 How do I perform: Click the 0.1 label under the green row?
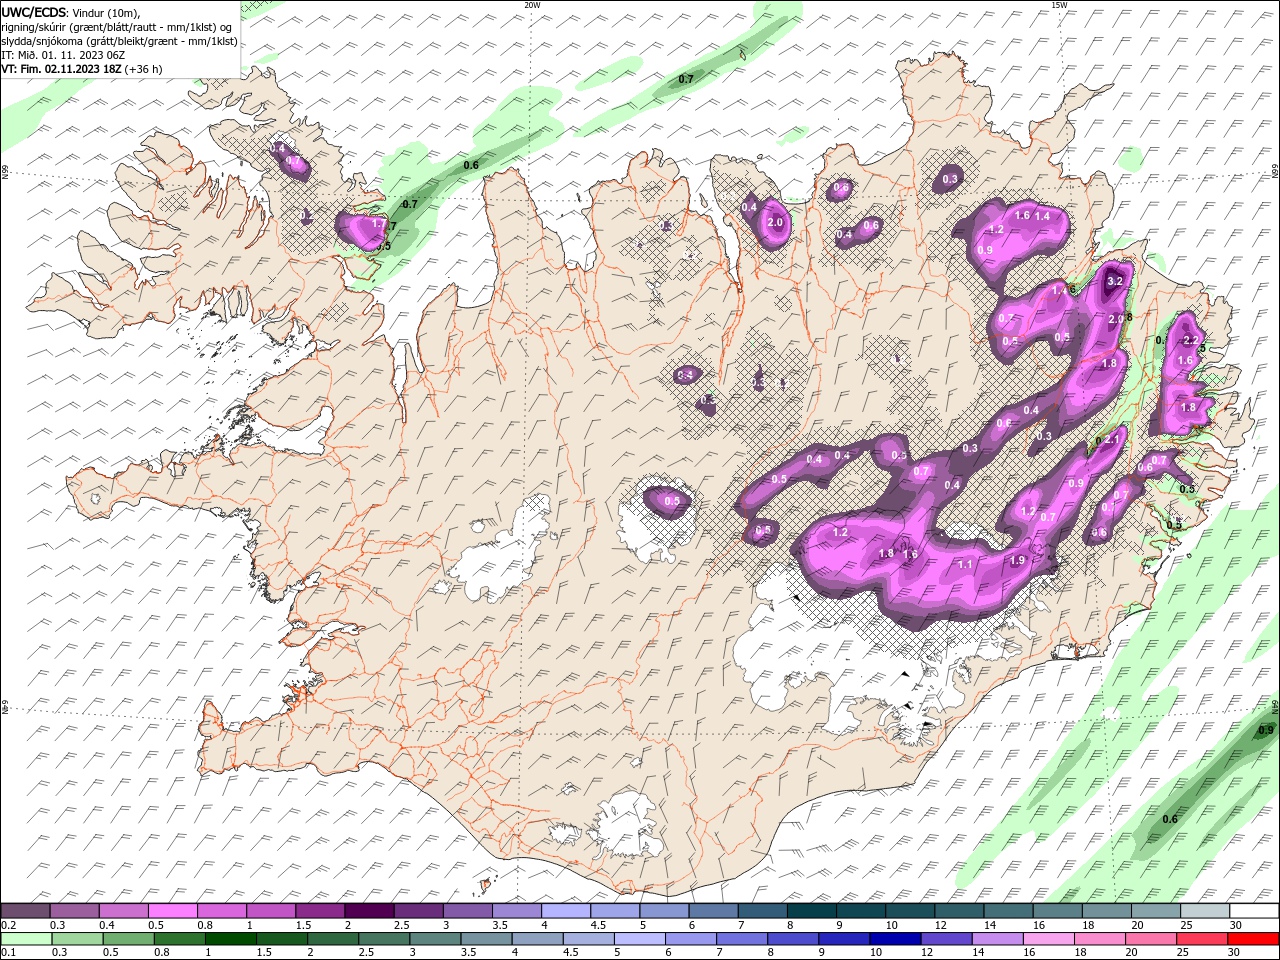tap(8, 953)
